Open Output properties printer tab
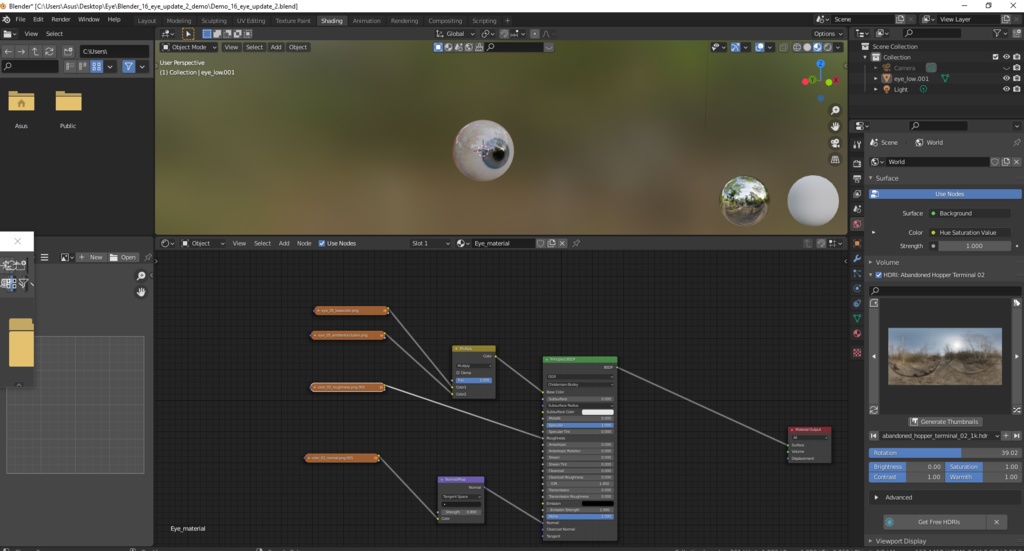The image size is (1024, 551). [x=857, y=178]
